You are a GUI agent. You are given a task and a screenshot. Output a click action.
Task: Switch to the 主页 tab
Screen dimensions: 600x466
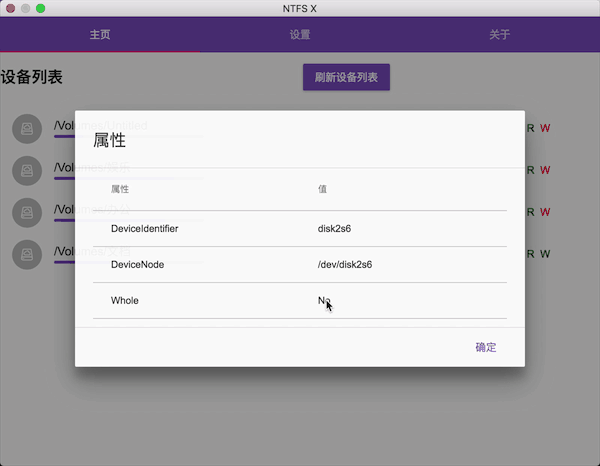100,34
